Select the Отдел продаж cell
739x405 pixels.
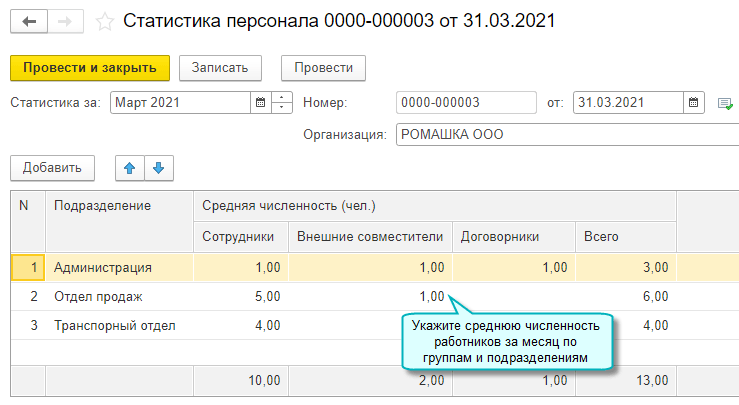pyautogui.click(x=99, y=296)
